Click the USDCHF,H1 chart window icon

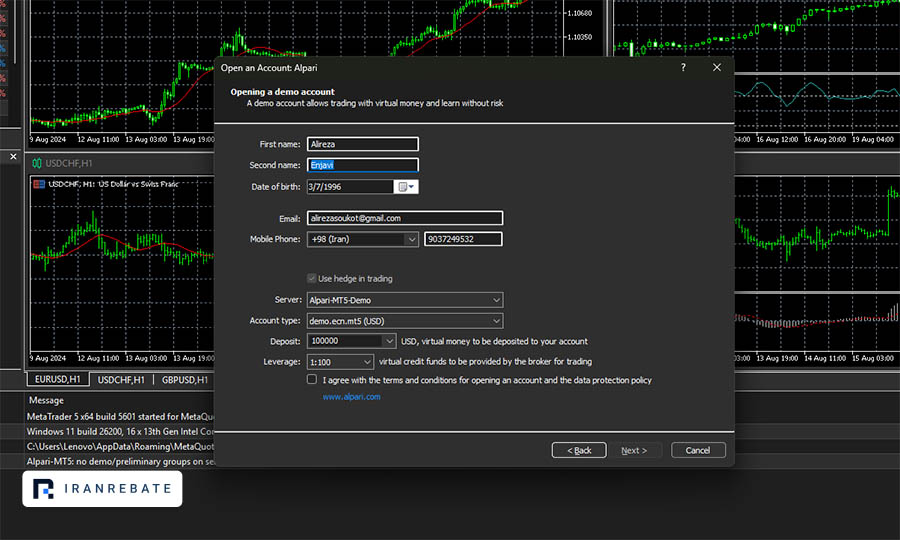[x=37, y=164]
